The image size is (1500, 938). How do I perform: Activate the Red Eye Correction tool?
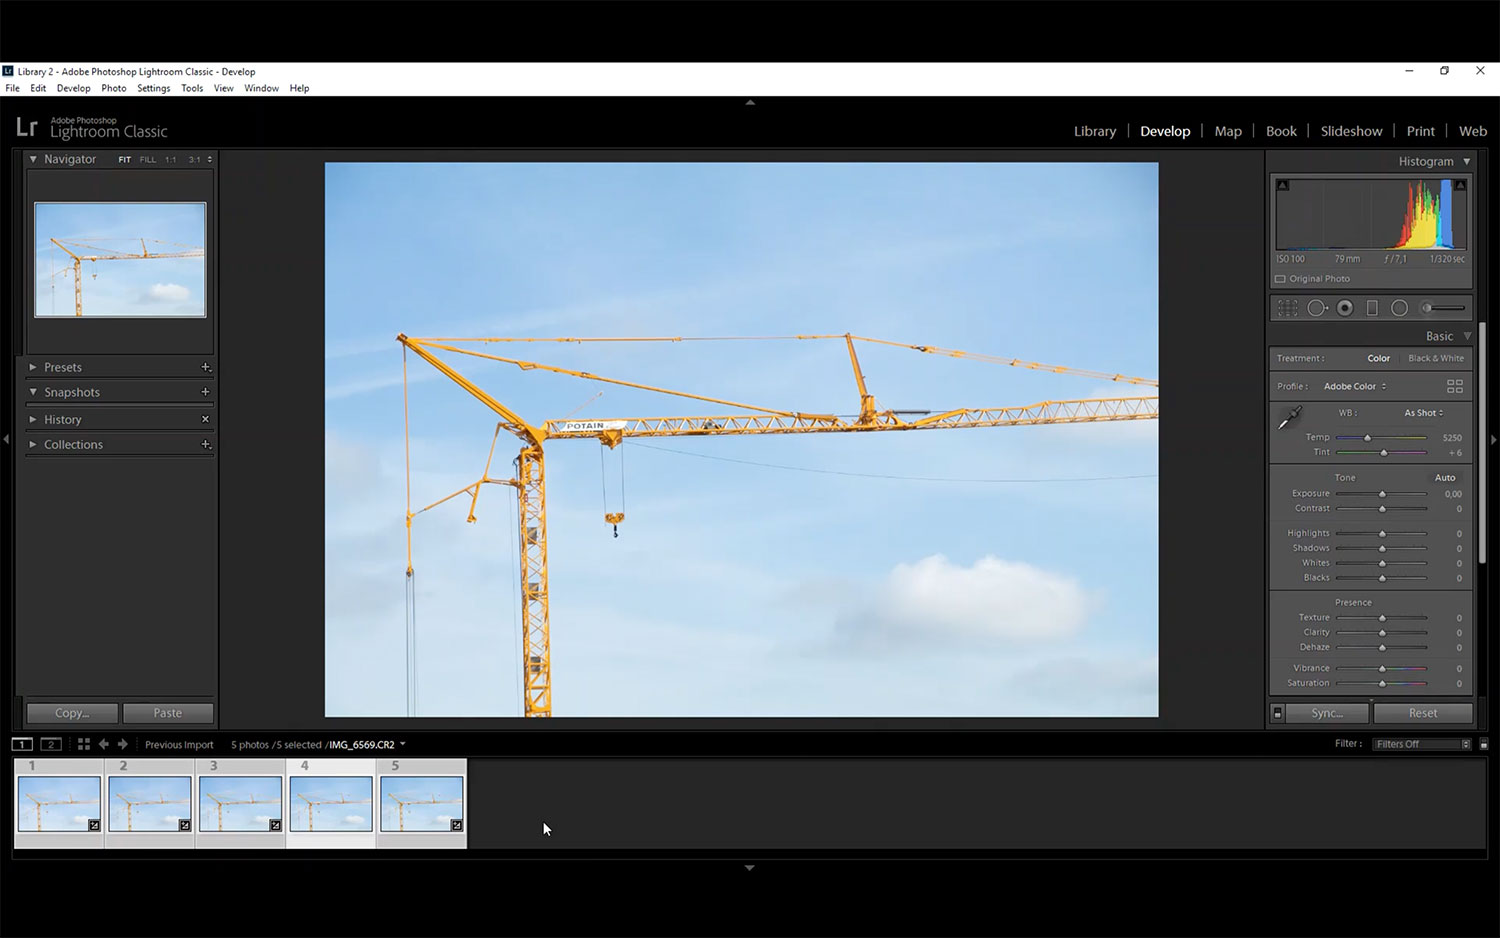pyautogui.click(x=1345, y=308)
